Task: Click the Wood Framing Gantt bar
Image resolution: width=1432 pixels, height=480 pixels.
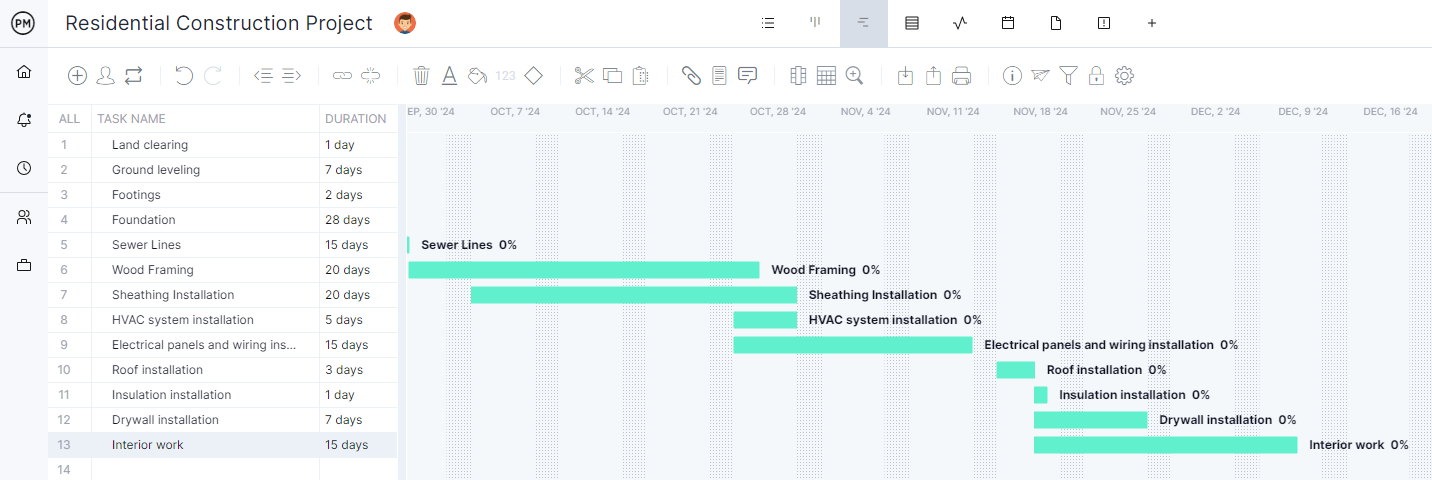Action: pyautogui.click(x=584, y=270)
